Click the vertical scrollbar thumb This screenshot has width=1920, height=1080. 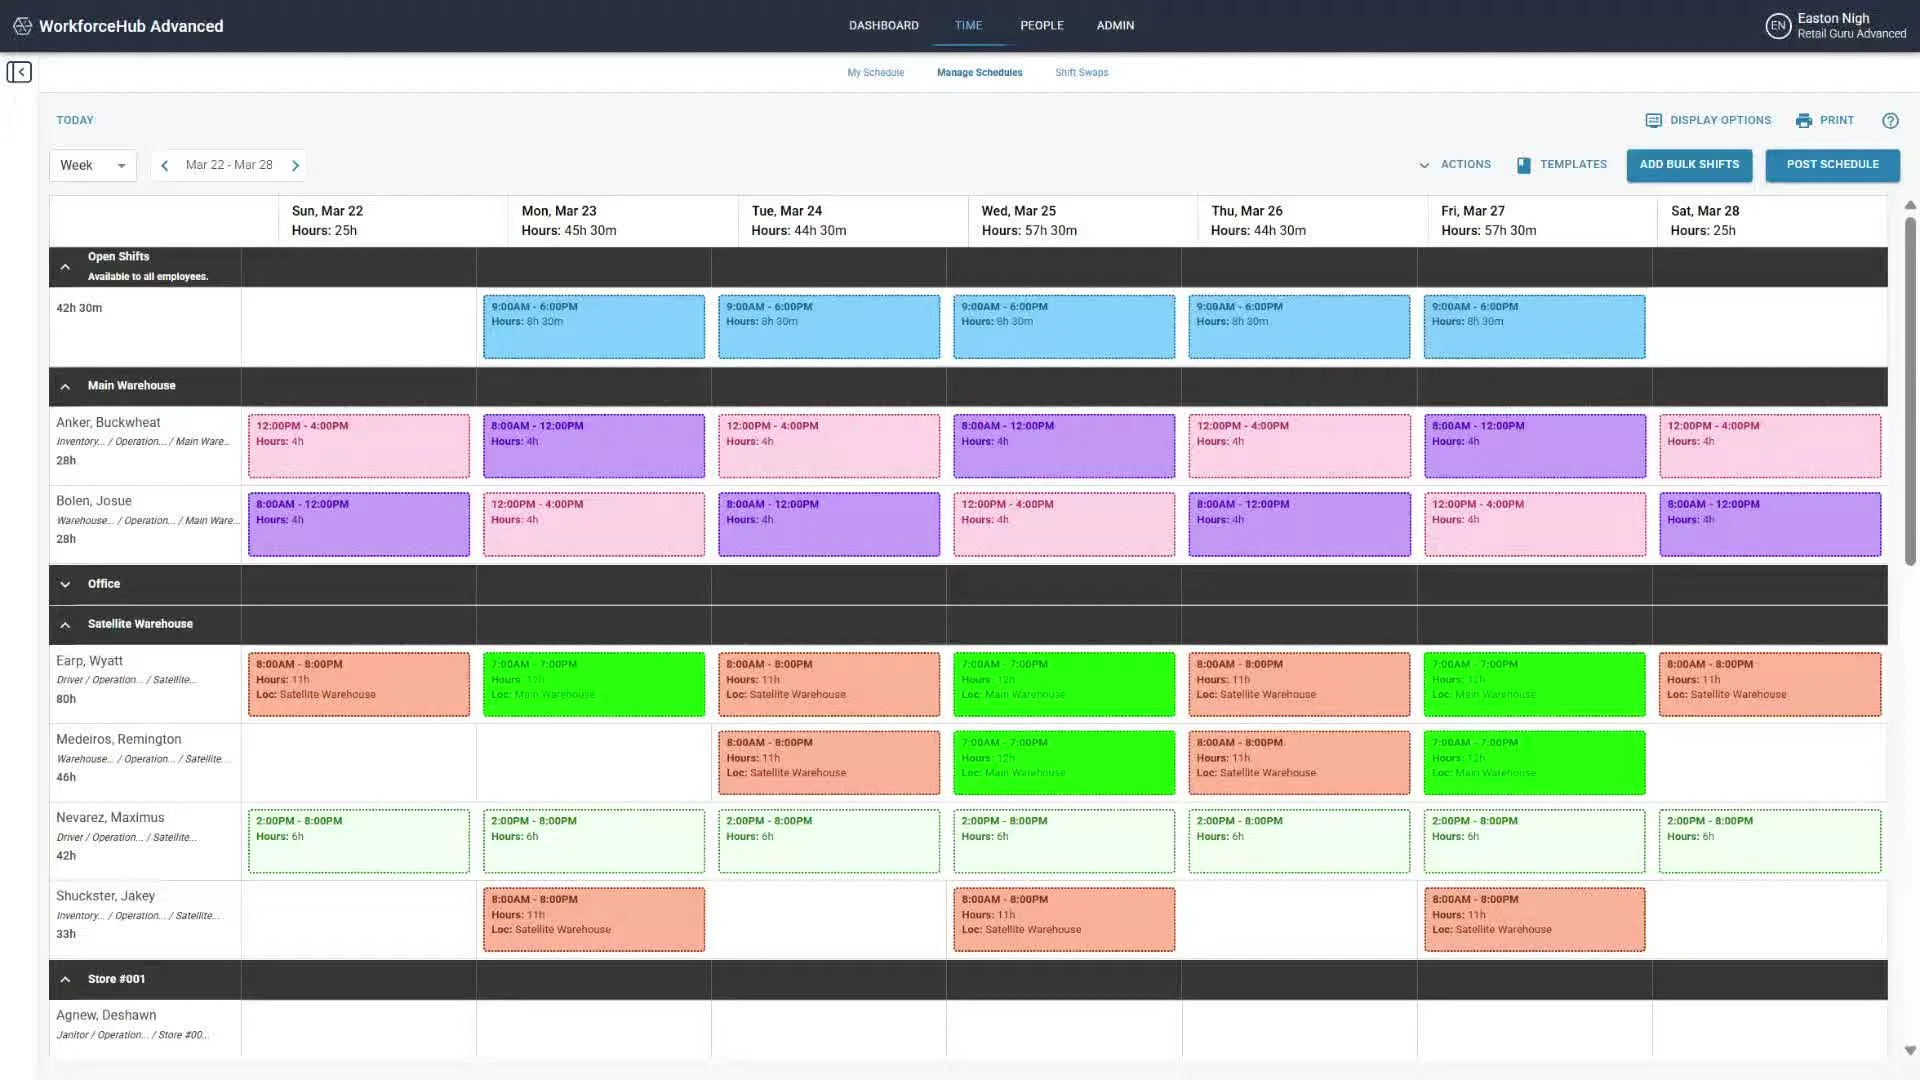click(1909, 390)
